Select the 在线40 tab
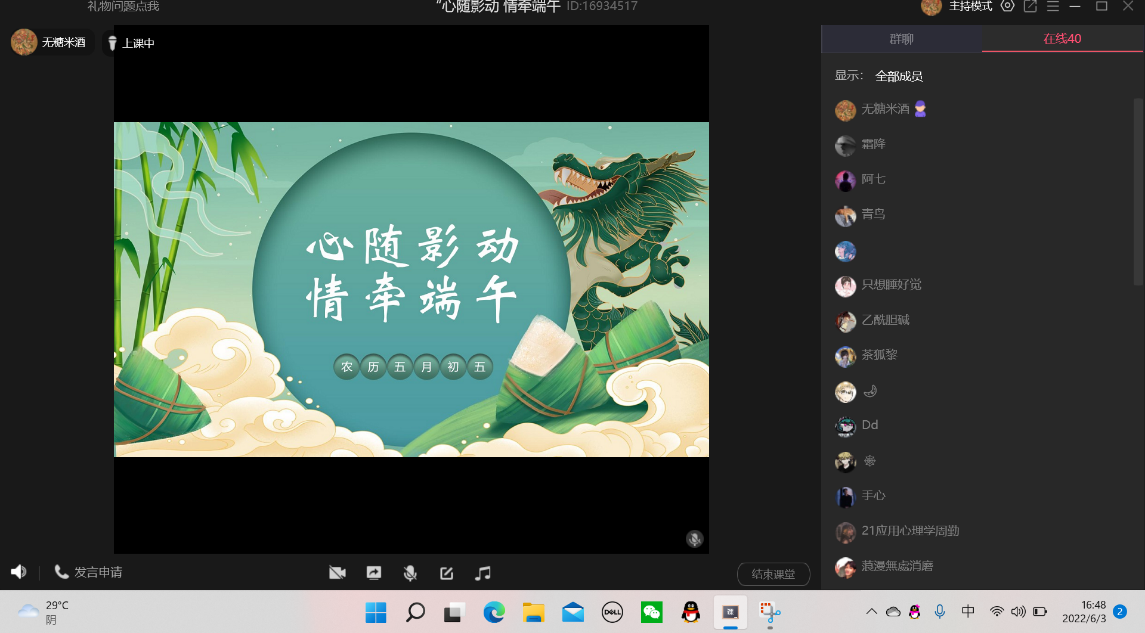Viewport: 1145px width, 633px height. [x=1062, y=39]
